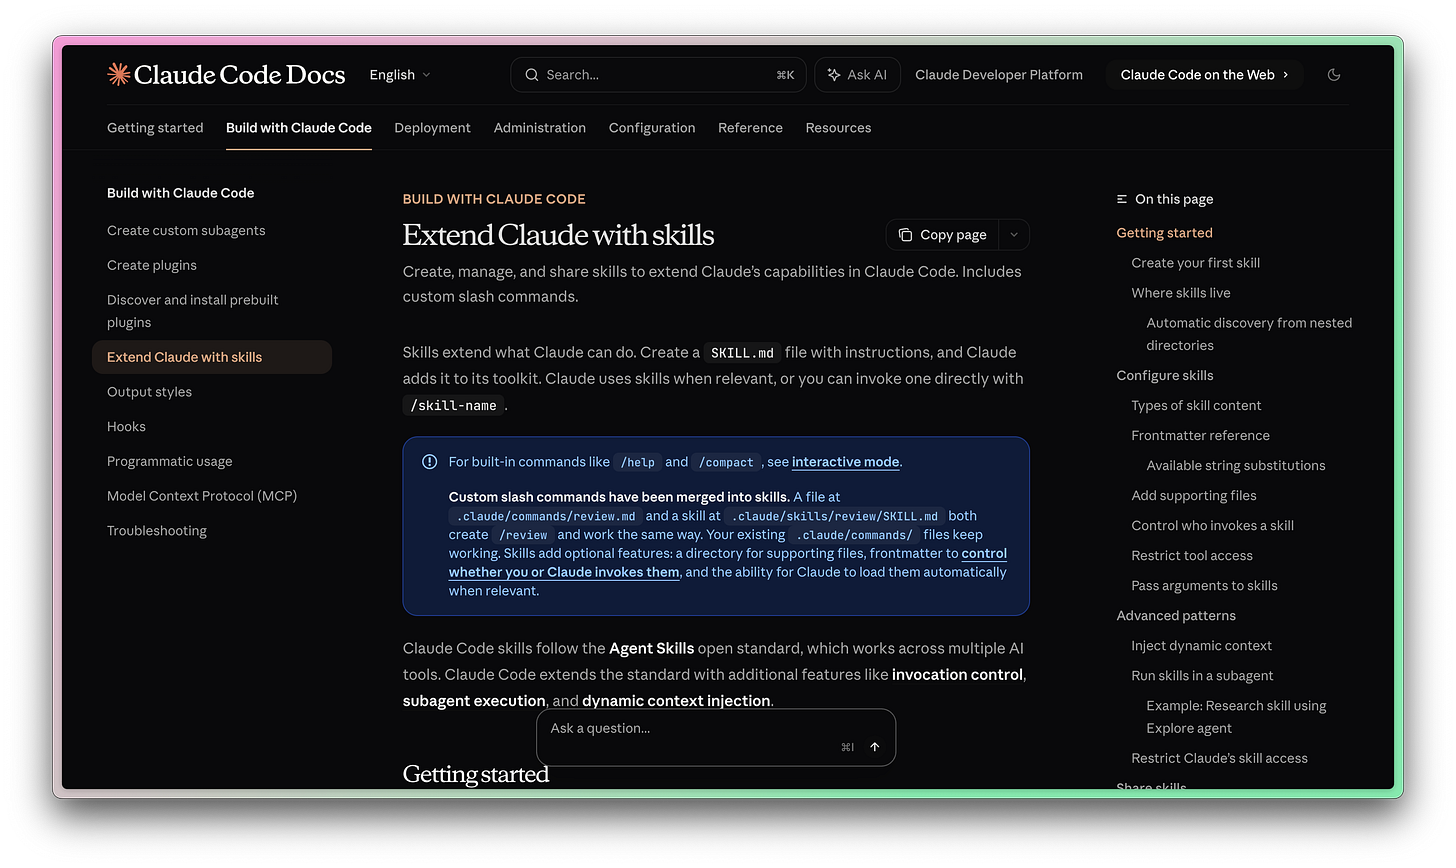
Task: Click the BUILD WITH CLAUDE CODE breadcrumb label
Action: coord(494,199)
